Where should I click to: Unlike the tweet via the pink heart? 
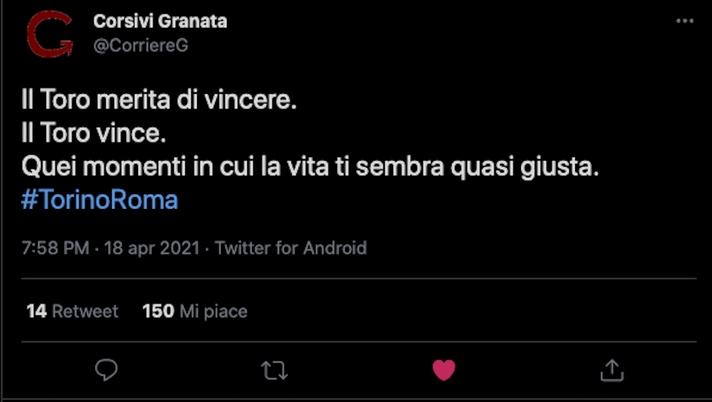click(x=444, y=370)
